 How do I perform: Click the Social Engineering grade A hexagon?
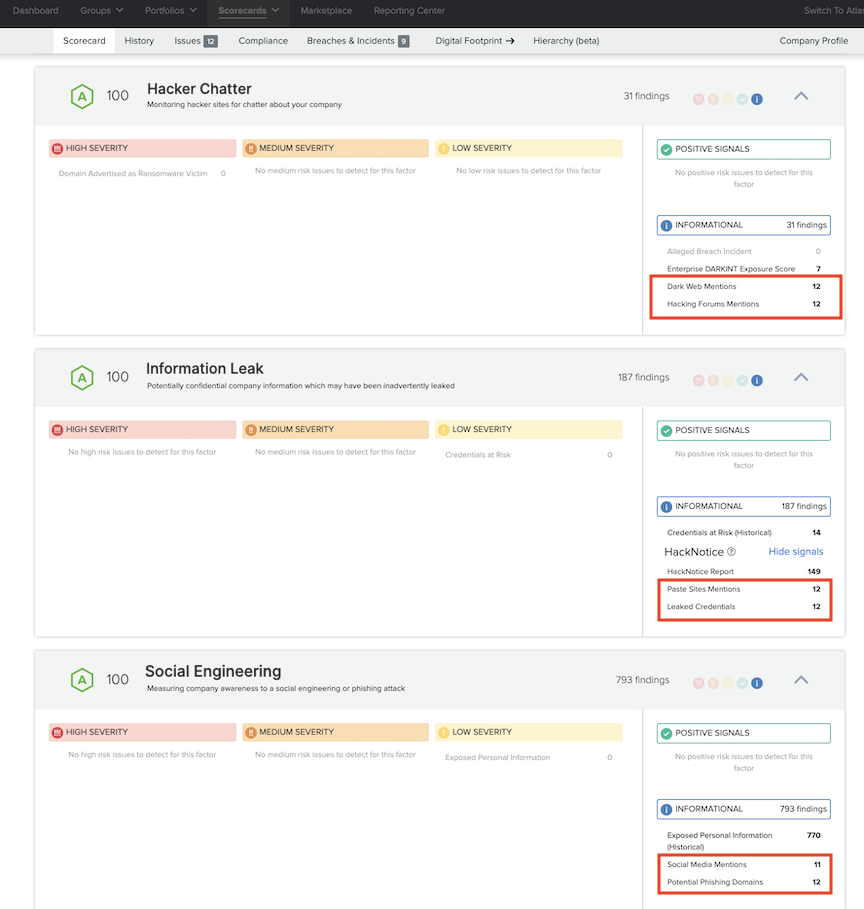[81, 680]
